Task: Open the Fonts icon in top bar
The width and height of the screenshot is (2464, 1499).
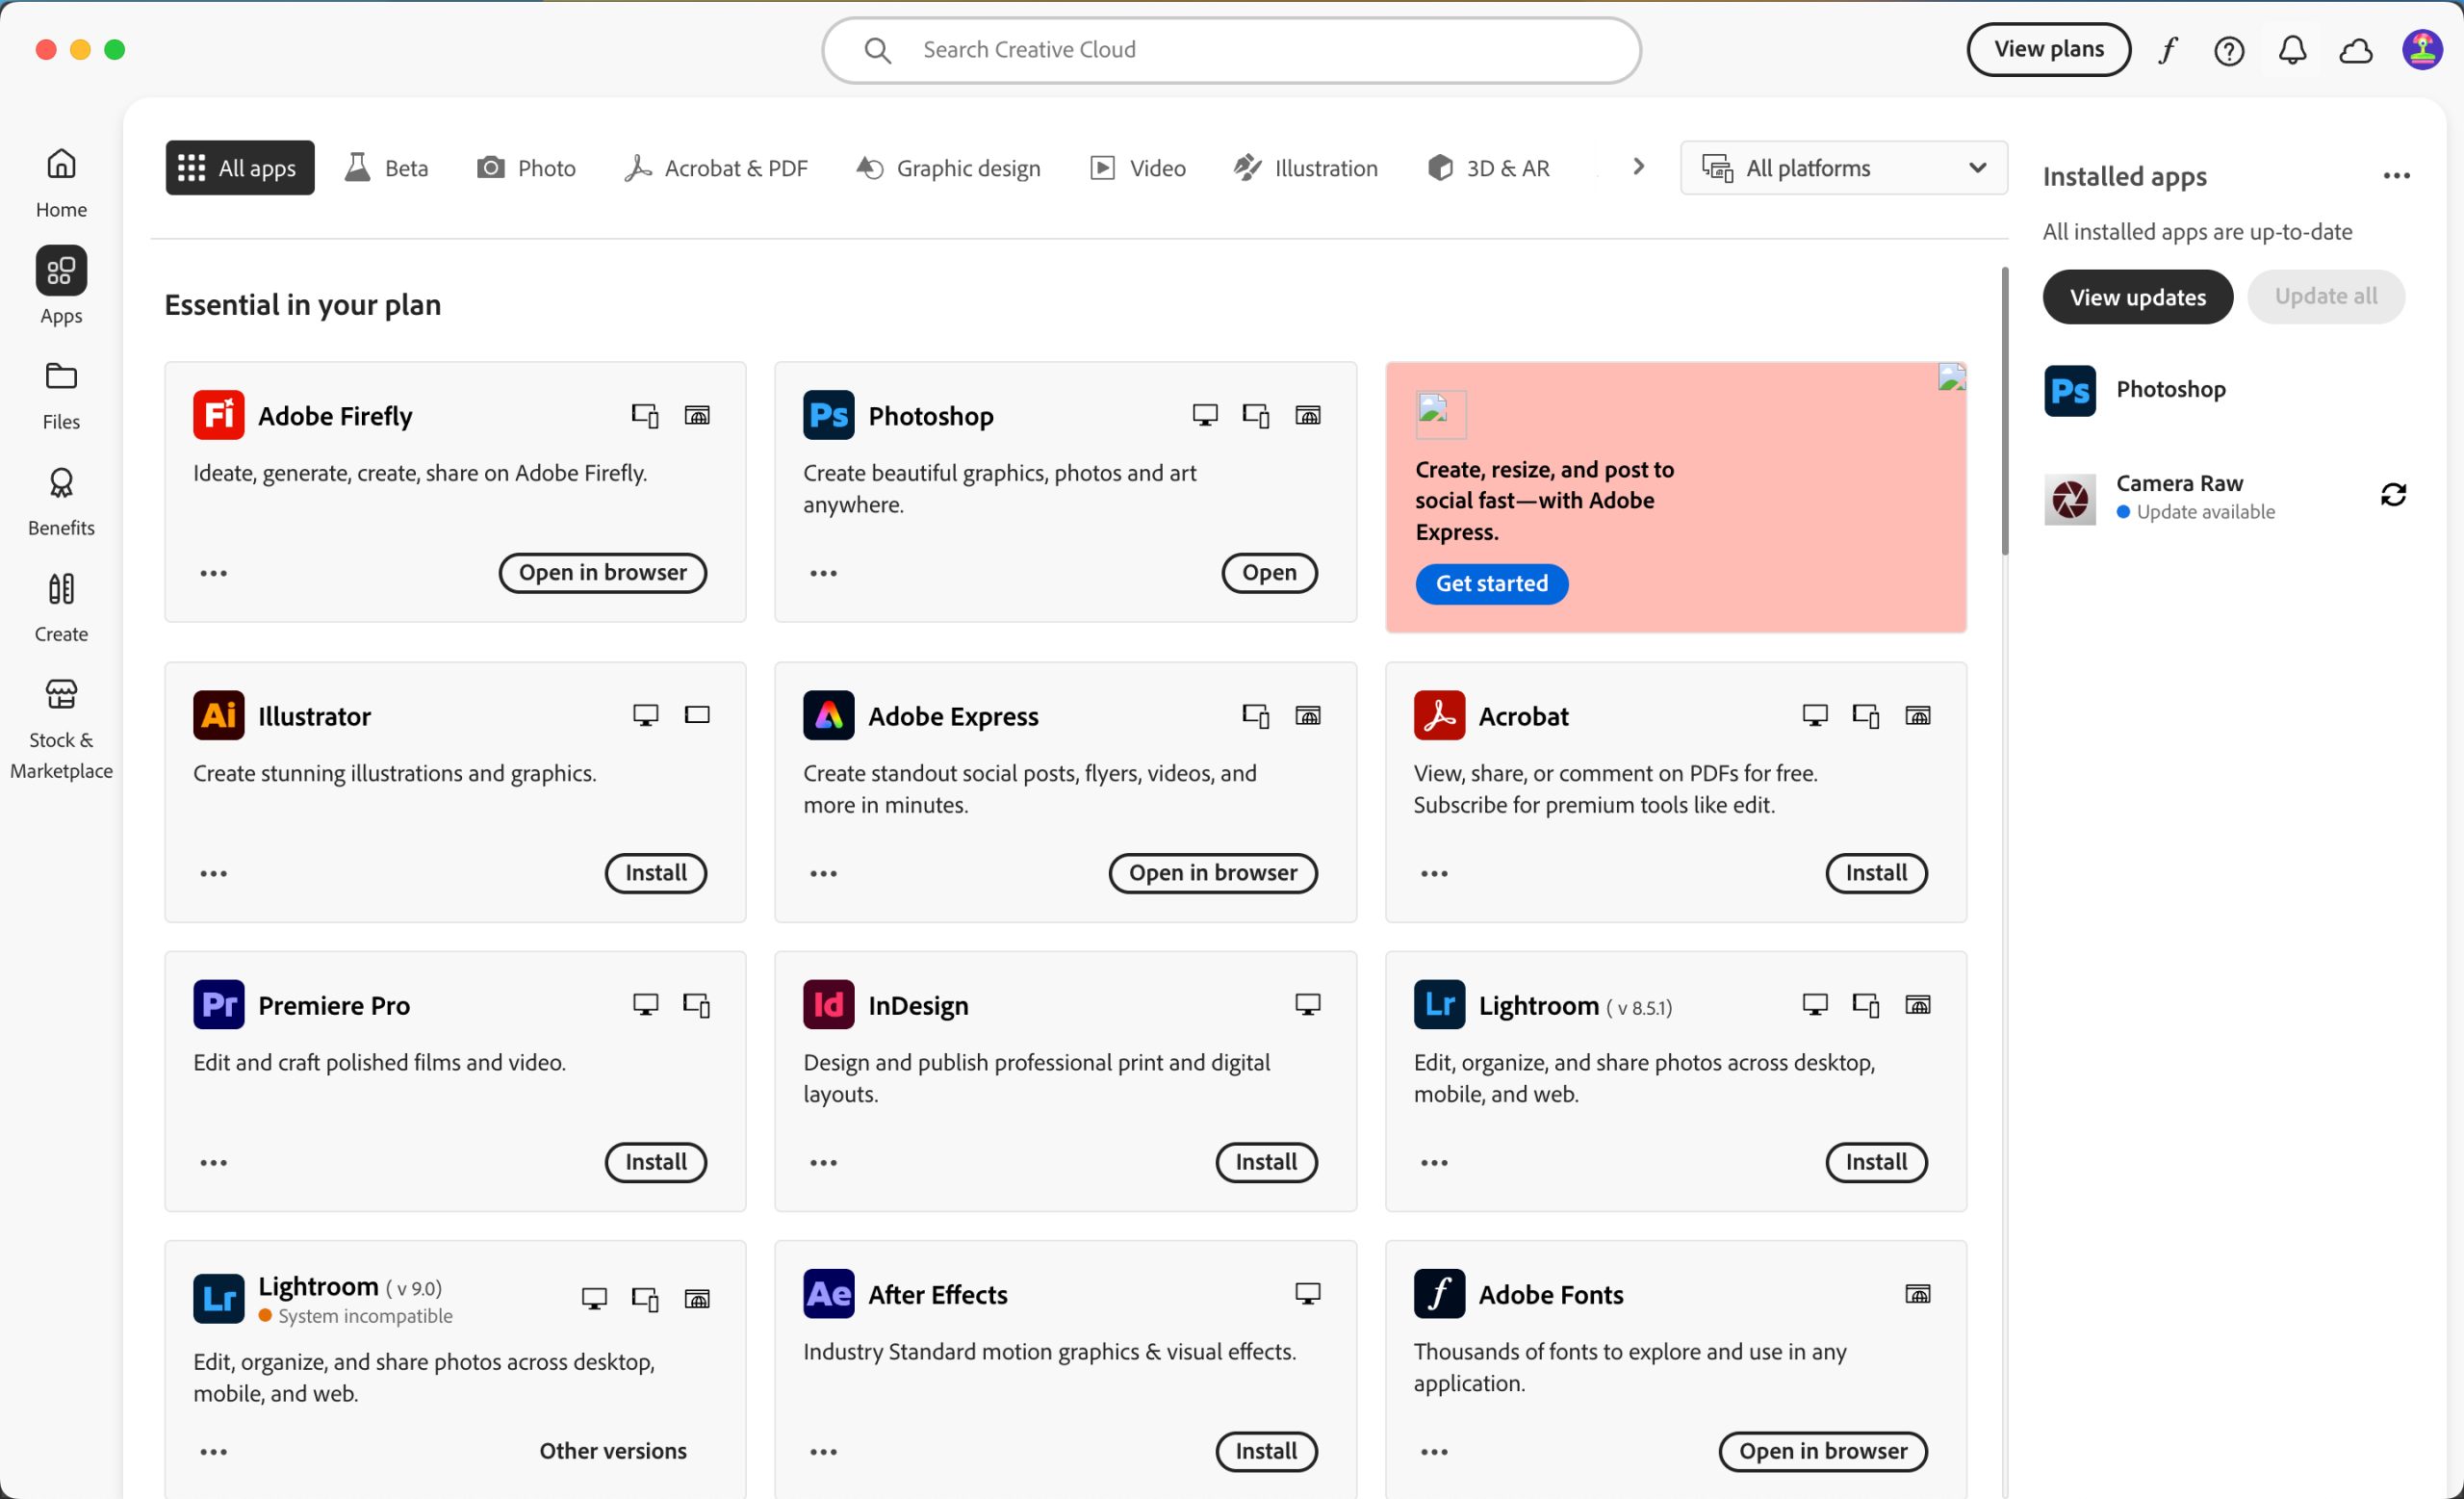Action: click(x=2167, y=50)
